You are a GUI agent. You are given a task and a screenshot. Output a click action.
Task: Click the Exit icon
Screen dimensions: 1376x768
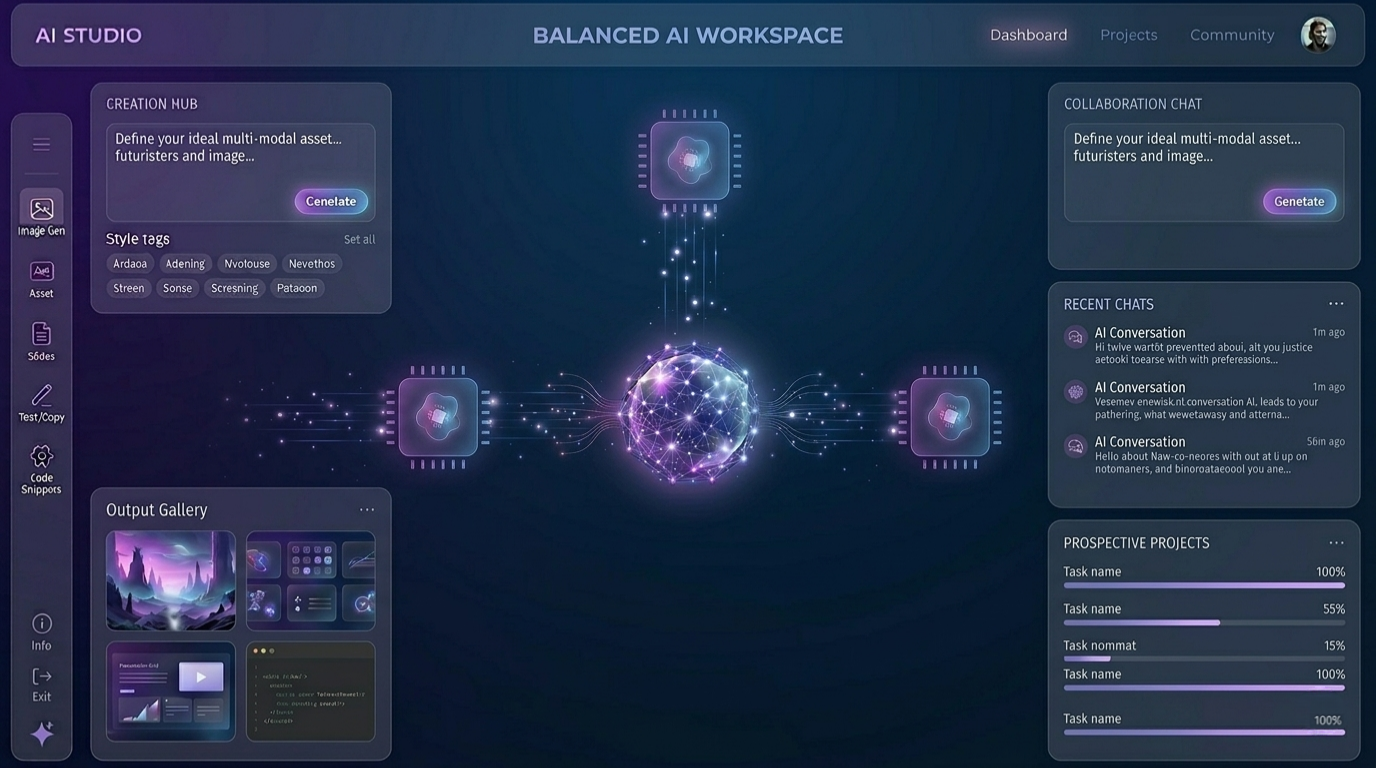point(41,676)
